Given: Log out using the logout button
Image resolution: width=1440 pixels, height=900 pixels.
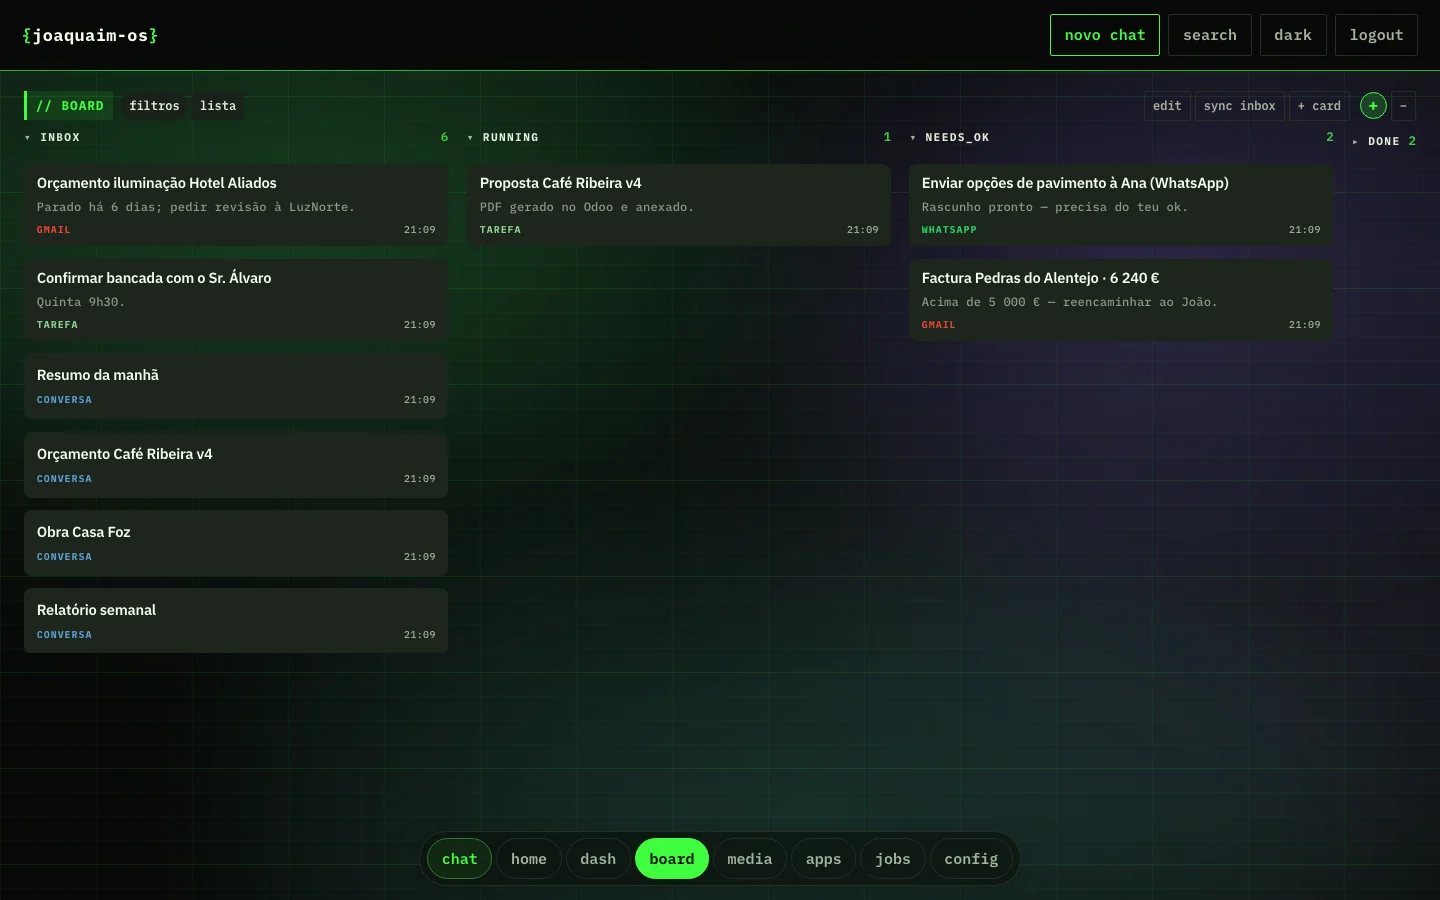Looking at the screenshot, I should 1376,35.
